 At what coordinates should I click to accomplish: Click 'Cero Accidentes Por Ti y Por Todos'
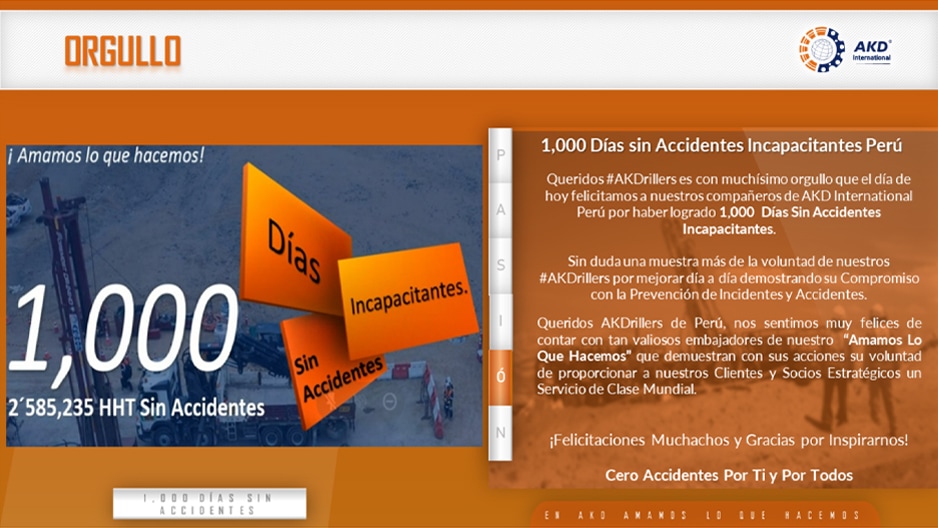click(729, 475)
